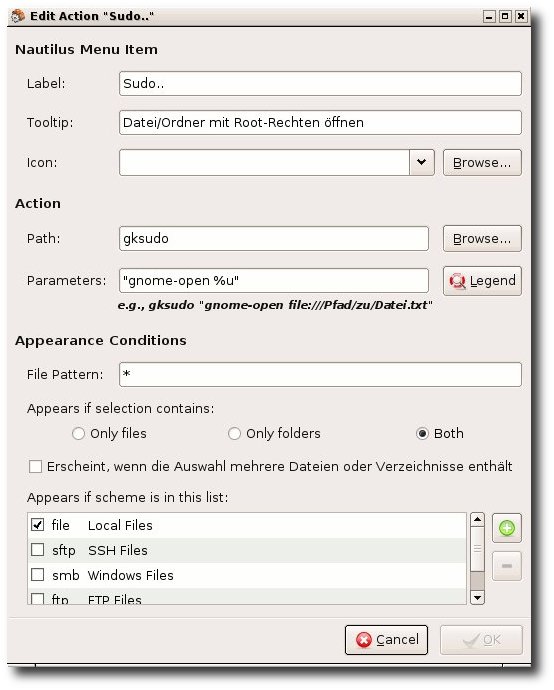Click the Label field containing Sudo..
Screen dimensions: 554x690
[x=320, y=84]
